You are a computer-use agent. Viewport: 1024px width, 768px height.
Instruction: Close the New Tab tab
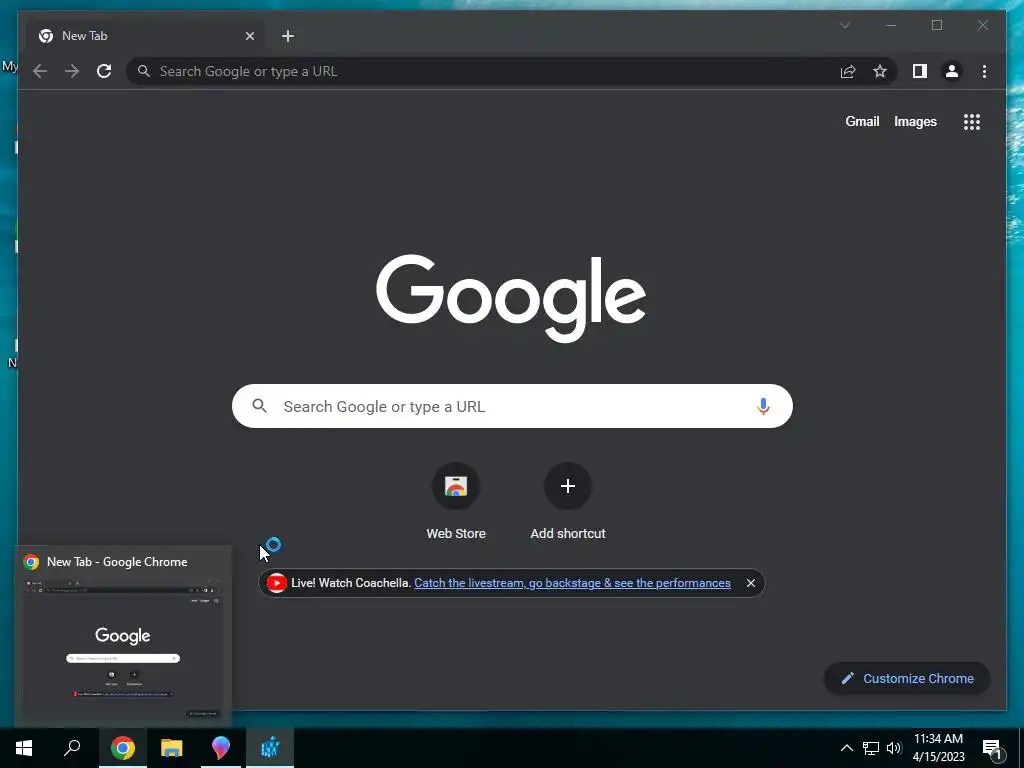pyautogui.click(x=249, y=36)
